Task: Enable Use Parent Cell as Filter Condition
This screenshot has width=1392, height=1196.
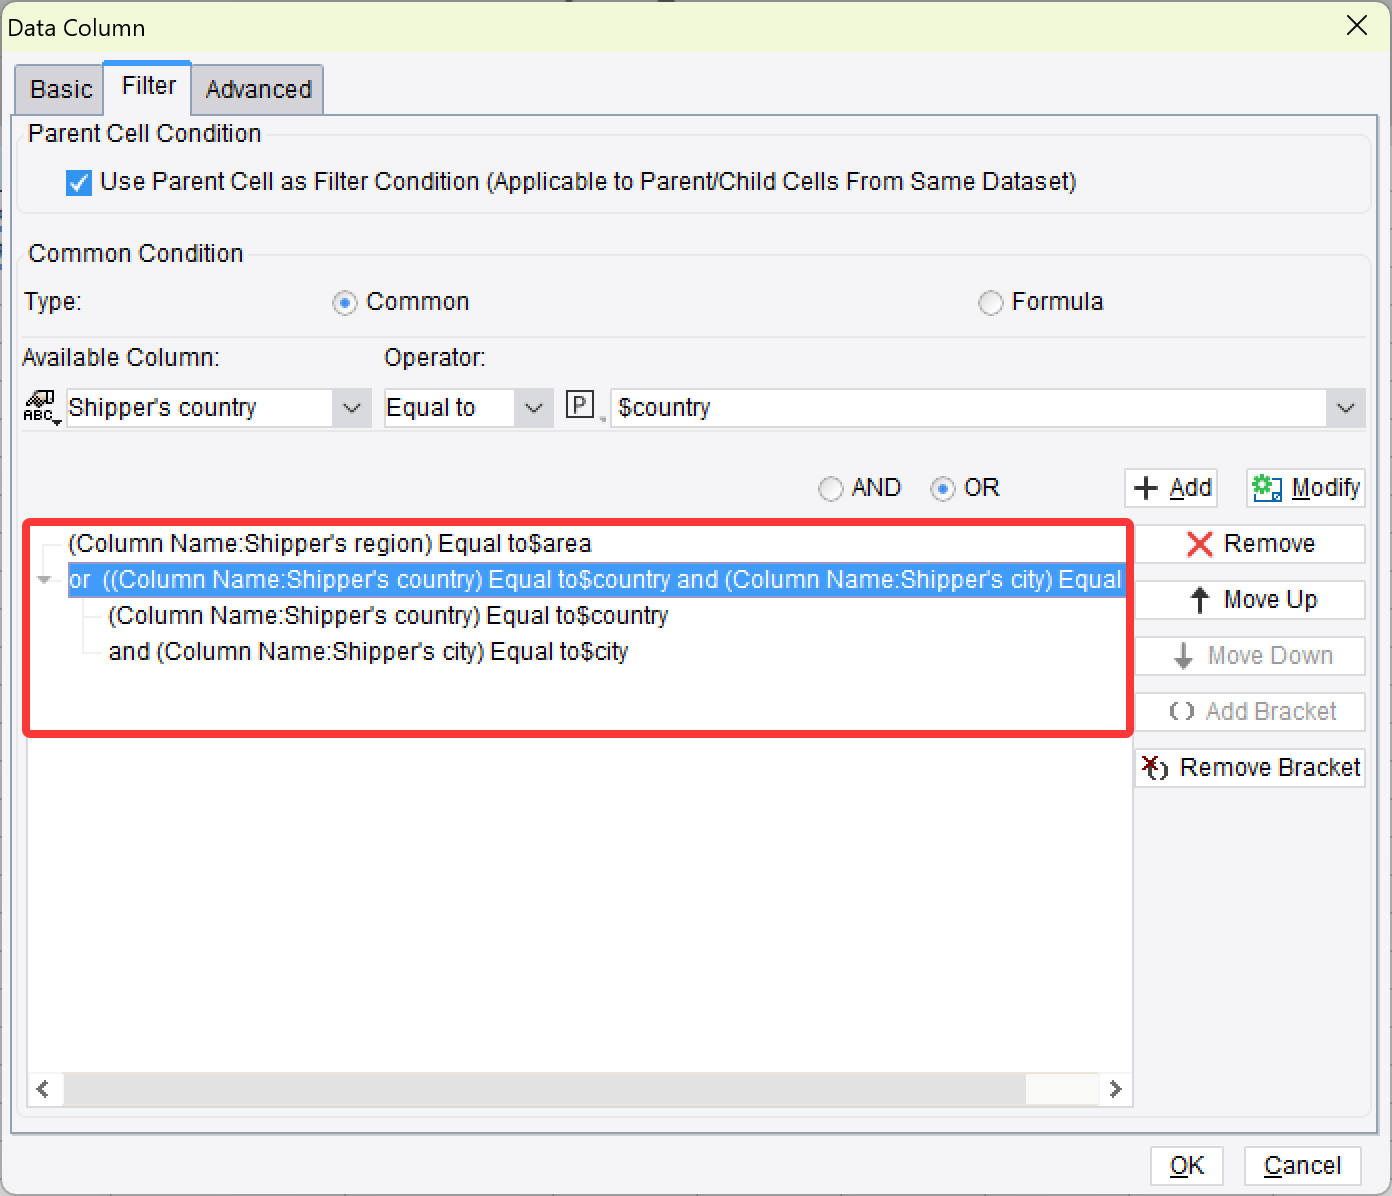Action: click(78, 182)
